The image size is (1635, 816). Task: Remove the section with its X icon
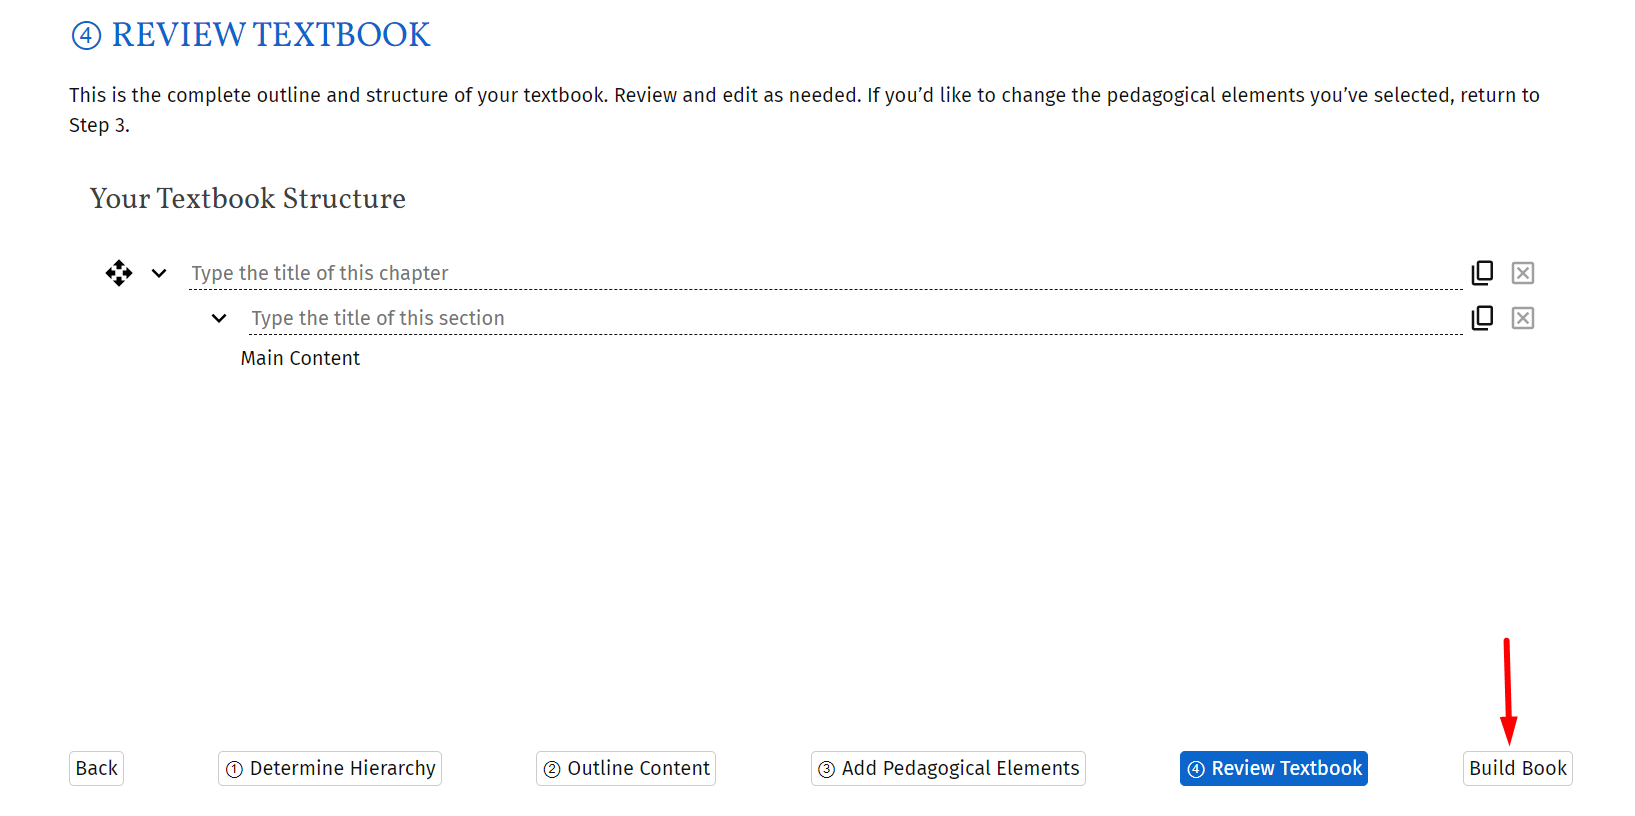pyautogui.click(x=1522, y=318)
